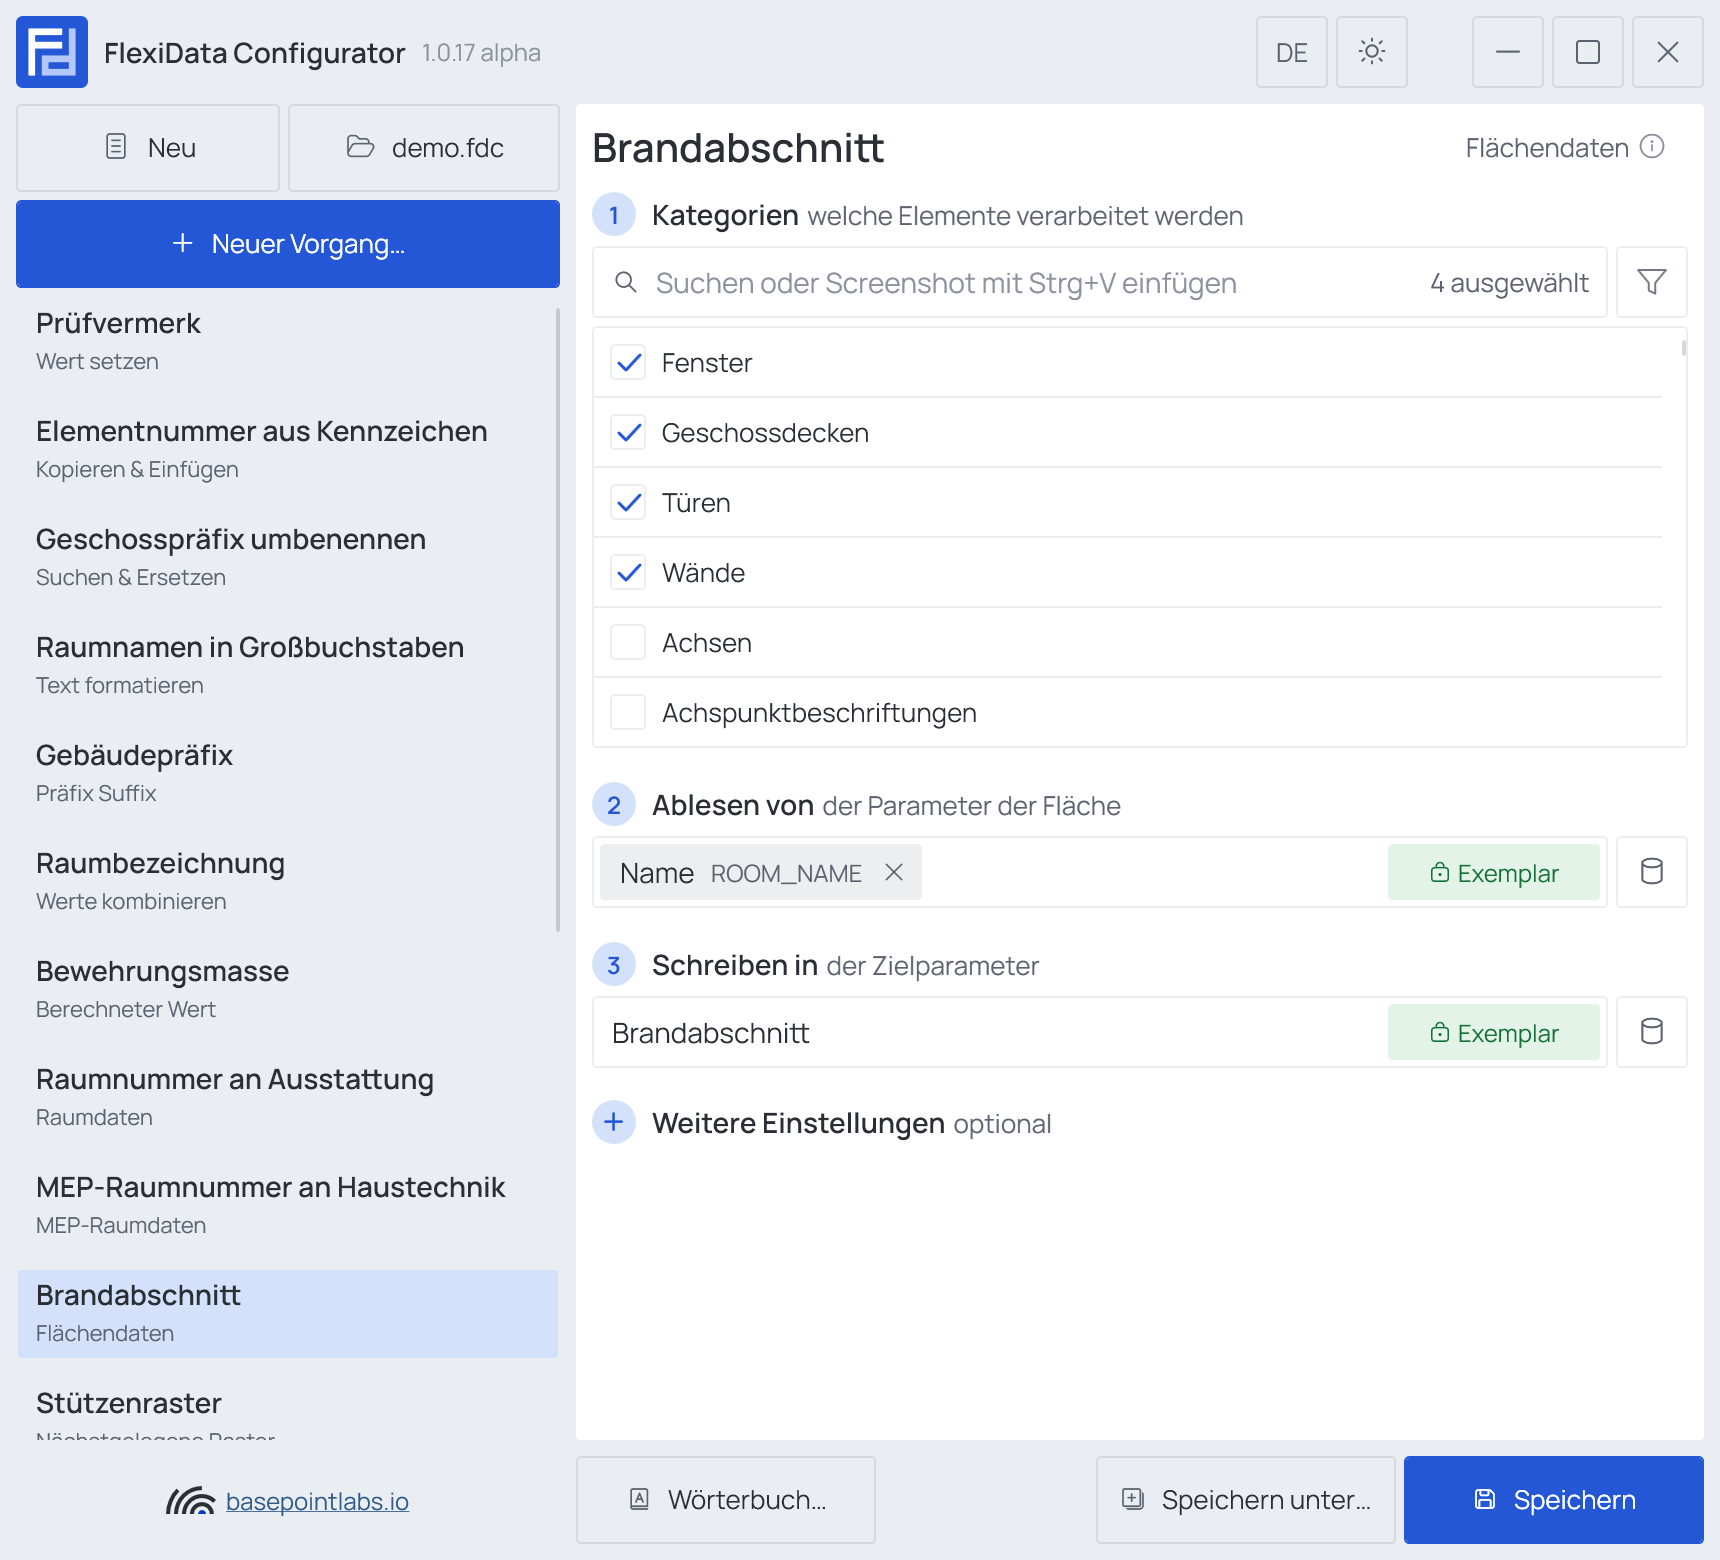Viewport: 1720px width, 1560px height.
Task: Open the Raumbezeichnung process
Action: pos(287,882)
